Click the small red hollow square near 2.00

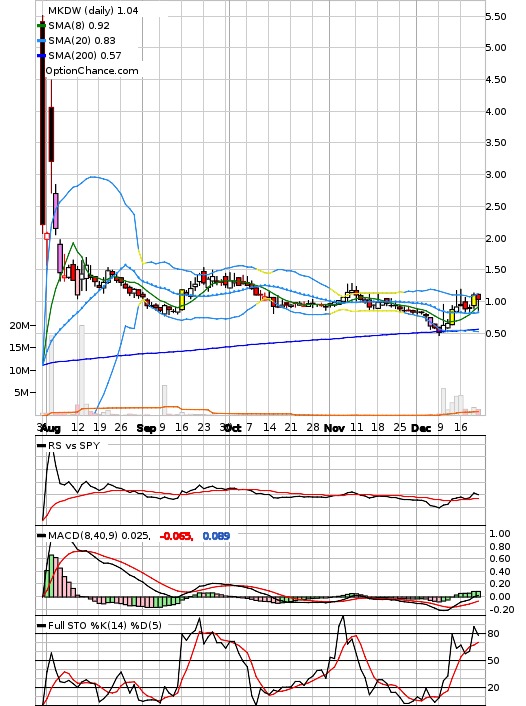click(47, 236)
